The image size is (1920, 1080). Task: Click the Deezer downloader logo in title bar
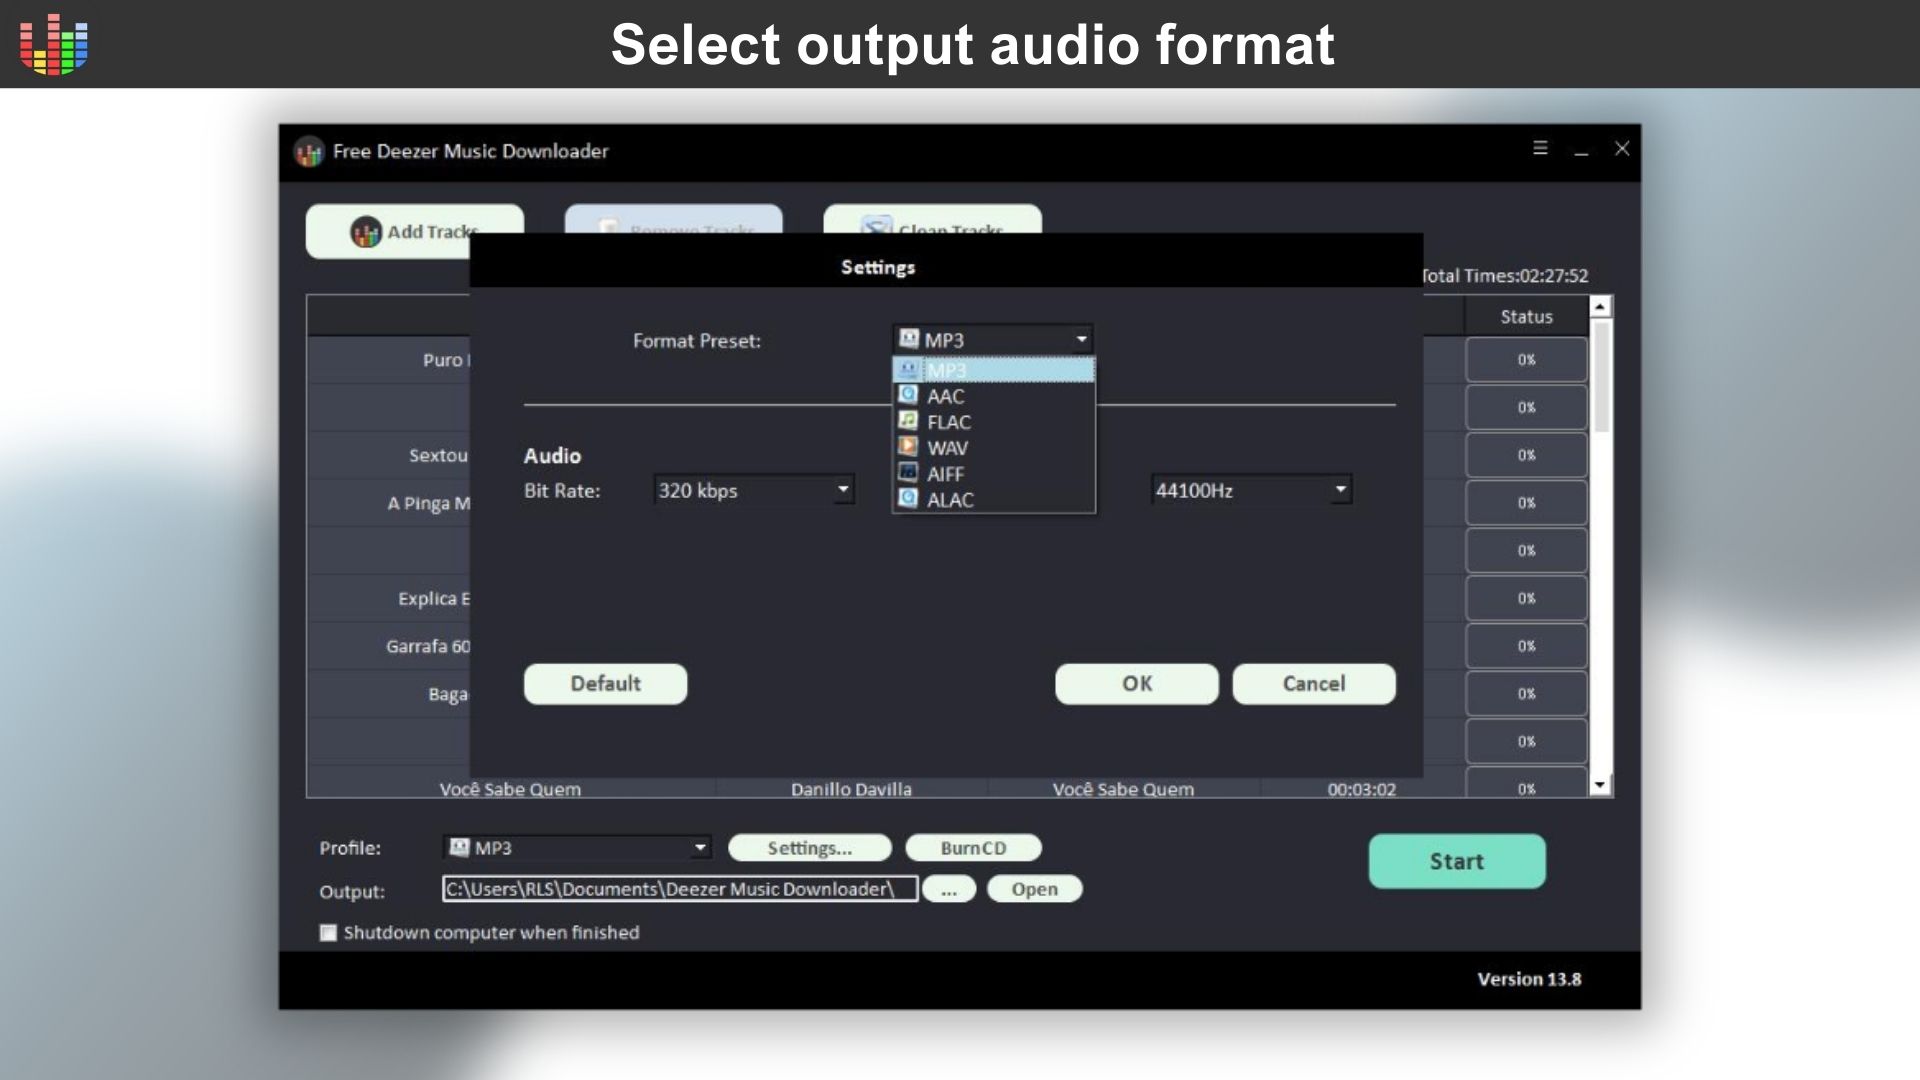(308, 152)
